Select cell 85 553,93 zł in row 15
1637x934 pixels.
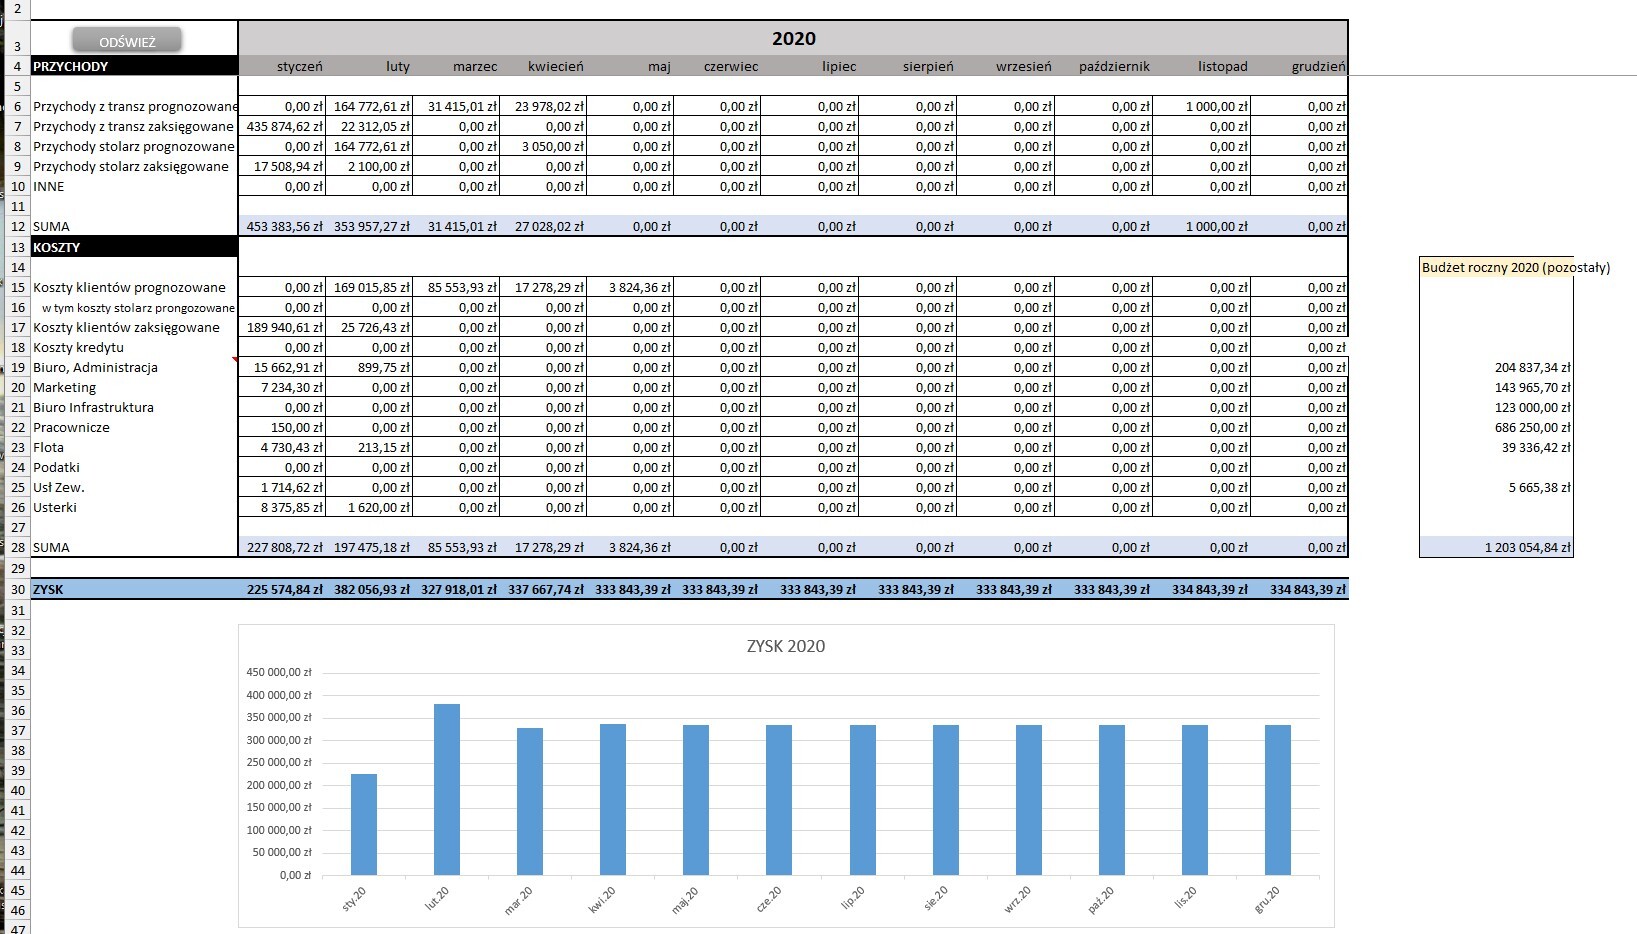point(456,287)
